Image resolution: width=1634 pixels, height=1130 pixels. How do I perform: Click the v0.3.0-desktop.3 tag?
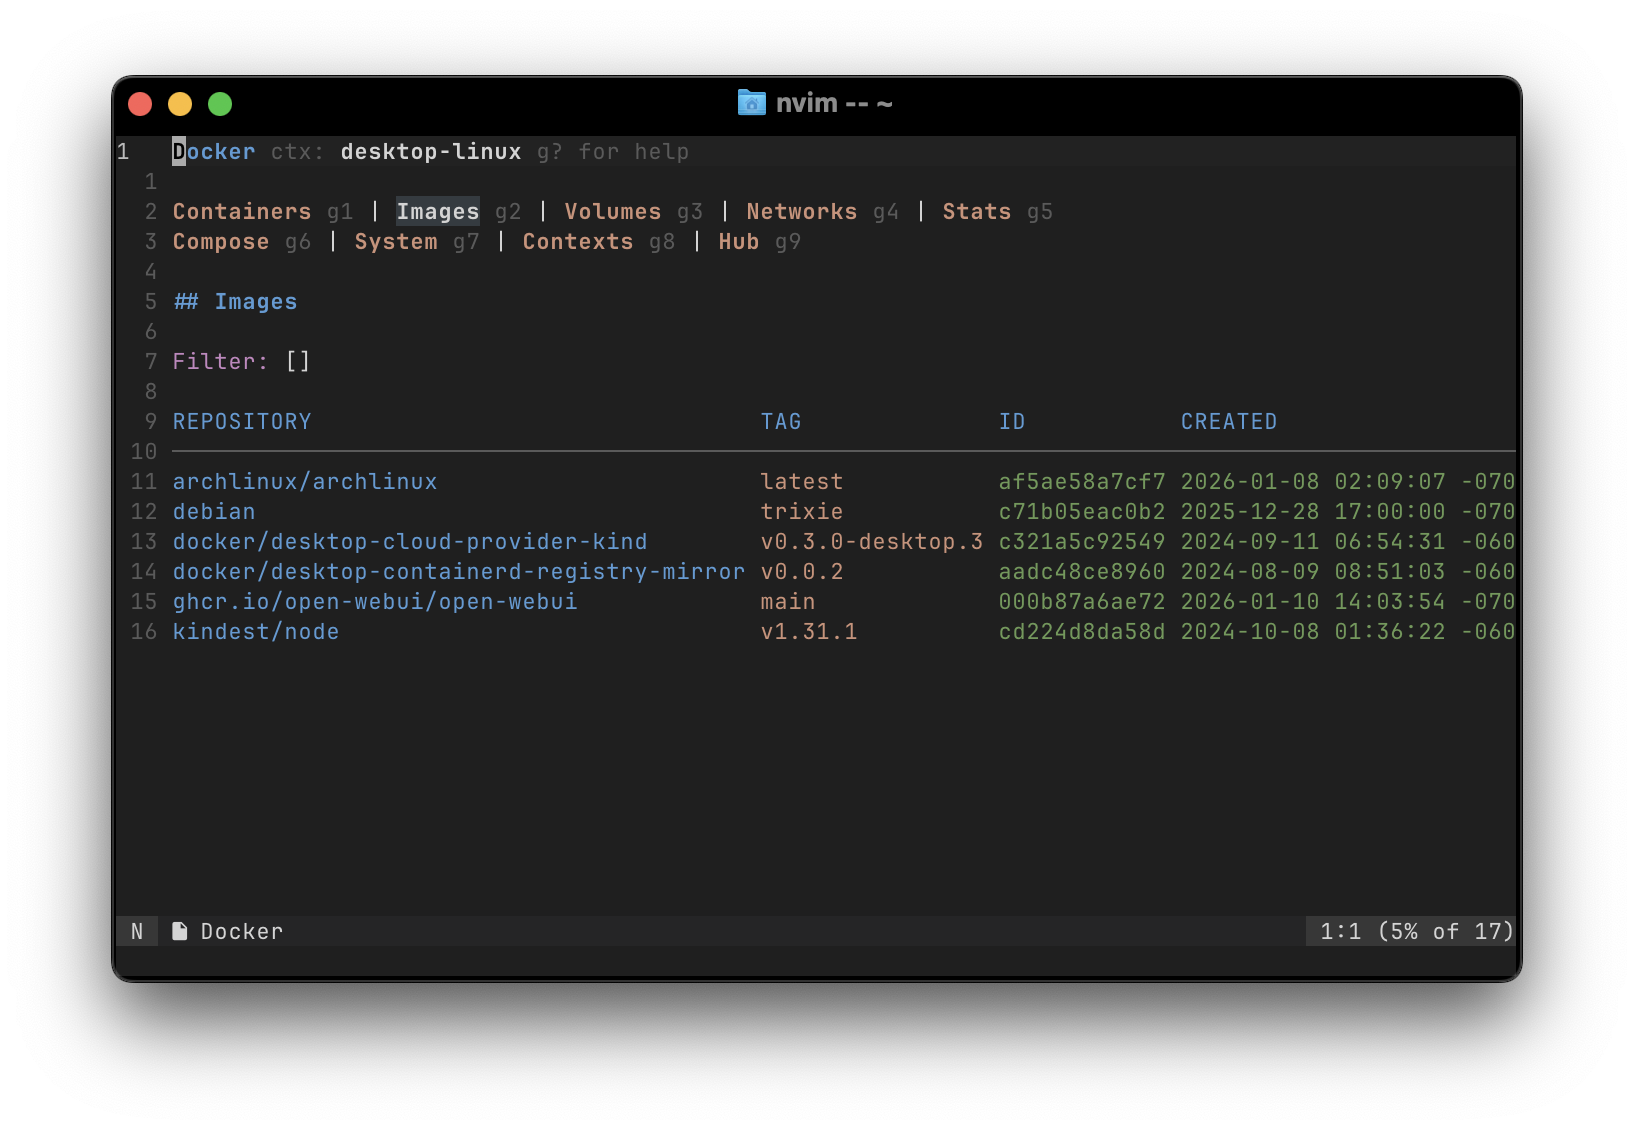(872, 542)
